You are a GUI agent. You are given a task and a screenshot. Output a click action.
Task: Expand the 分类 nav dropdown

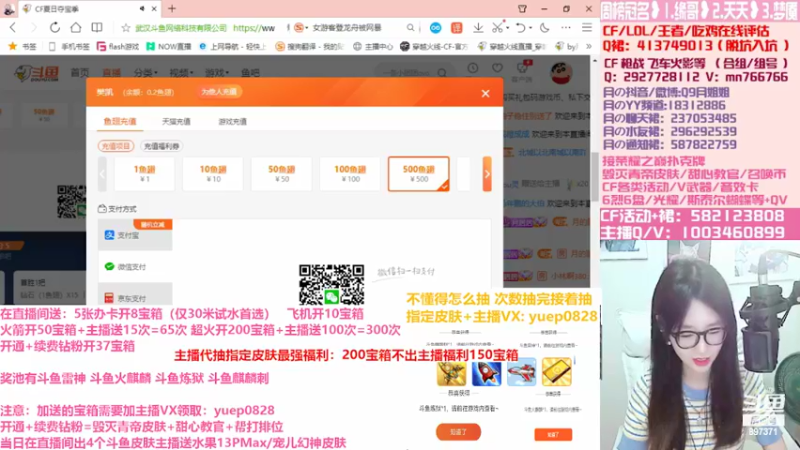[x=145, y=72]
